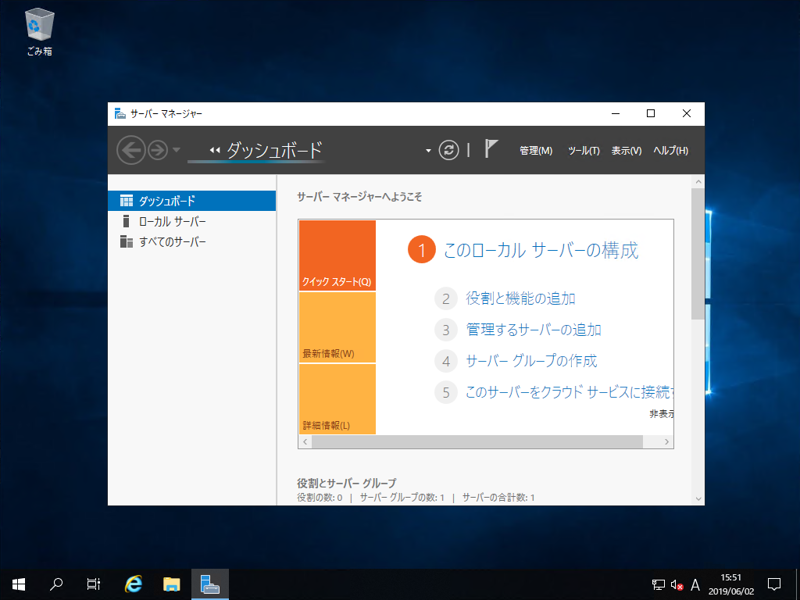Click the 非表示 hide link
The height and width of the screenshot is (600, 800).
[x=661, y=414]
